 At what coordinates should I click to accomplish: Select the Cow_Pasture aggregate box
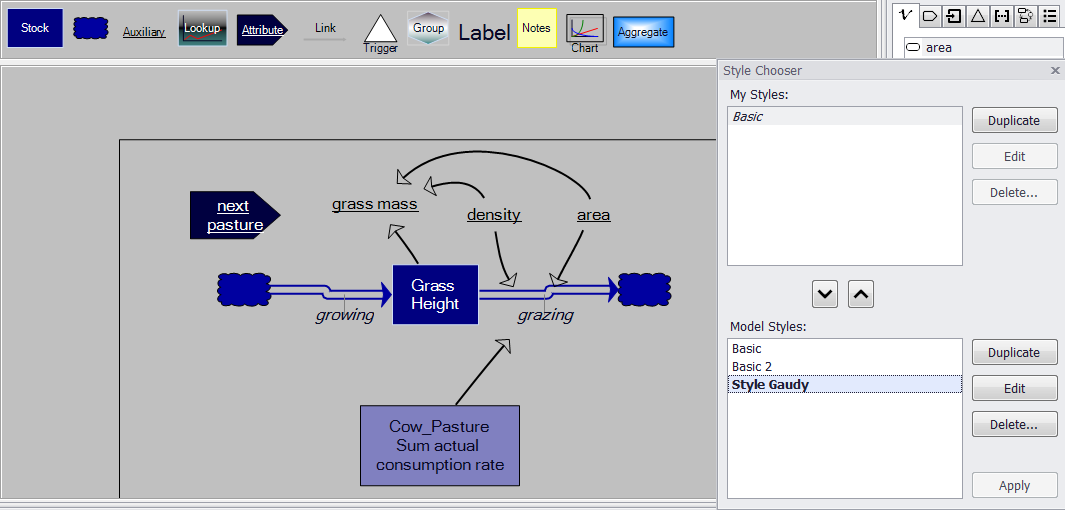(439, 445)
